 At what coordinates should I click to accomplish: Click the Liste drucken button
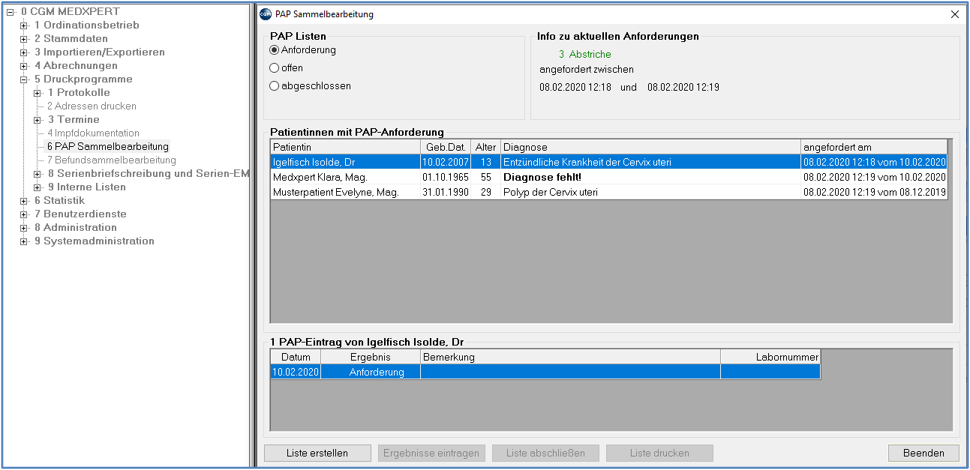tap(659, 453)
